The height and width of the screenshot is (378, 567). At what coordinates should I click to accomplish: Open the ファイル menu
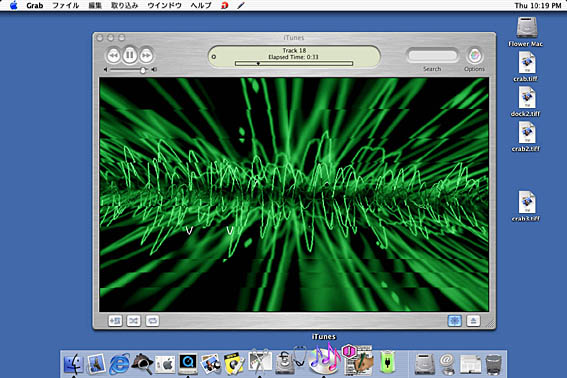click(65, 5)
